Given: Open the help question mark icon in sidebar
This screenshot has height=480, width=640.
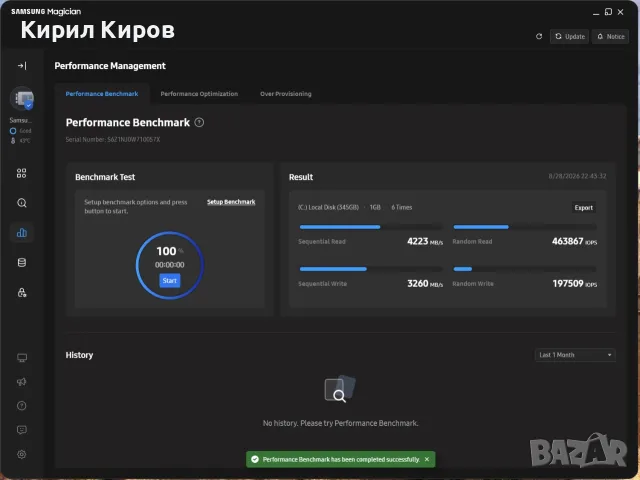Looking at the screenshot, I should point(22,406).
